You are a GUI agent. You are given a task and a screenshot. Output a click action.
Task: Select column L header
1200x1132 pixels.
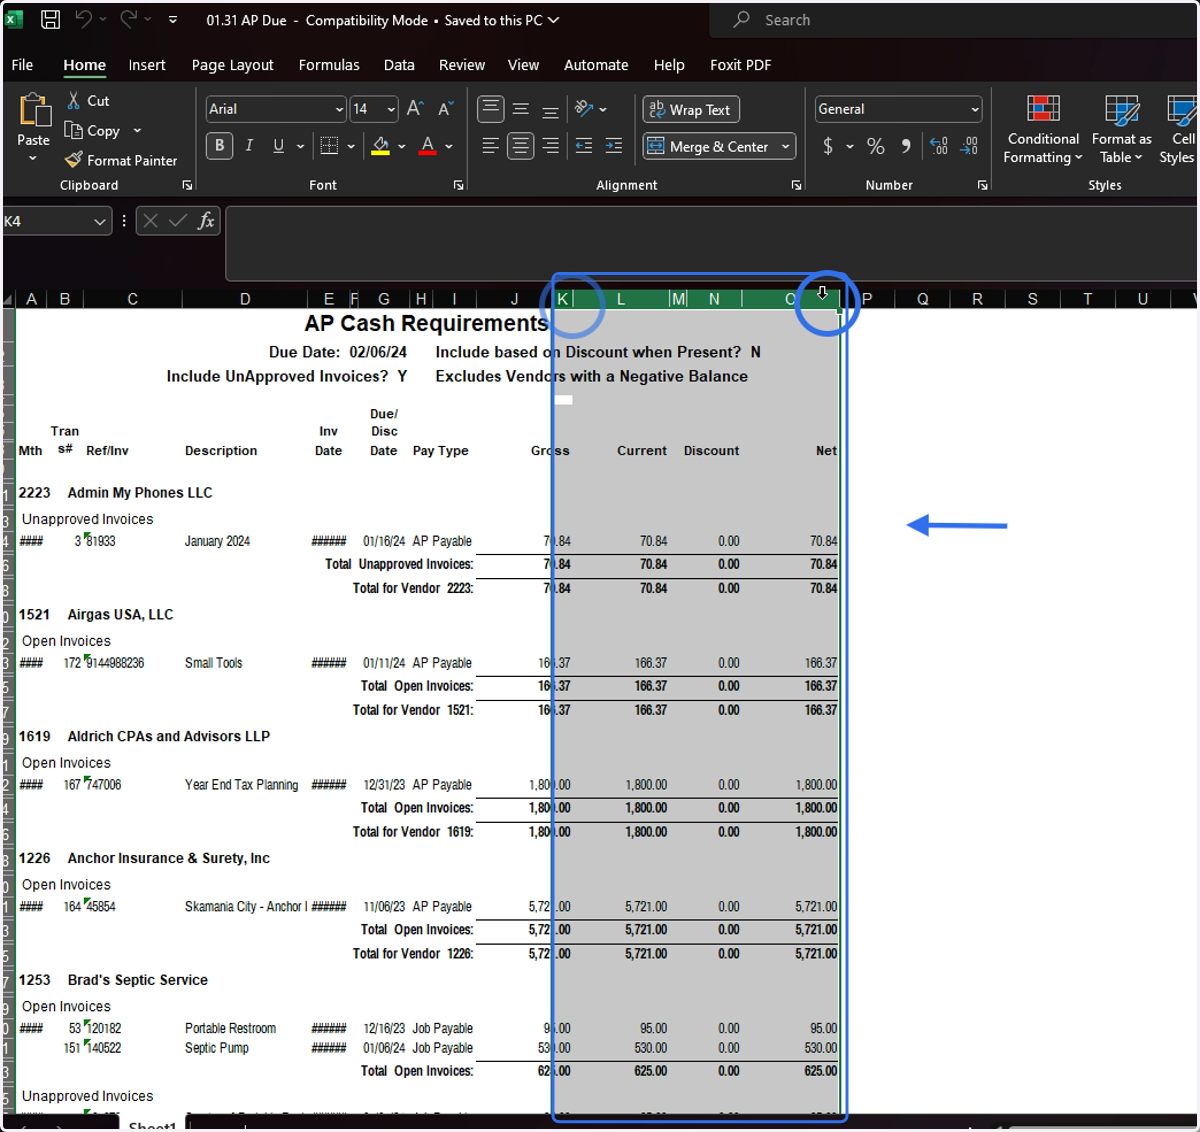tap(621, 299)
